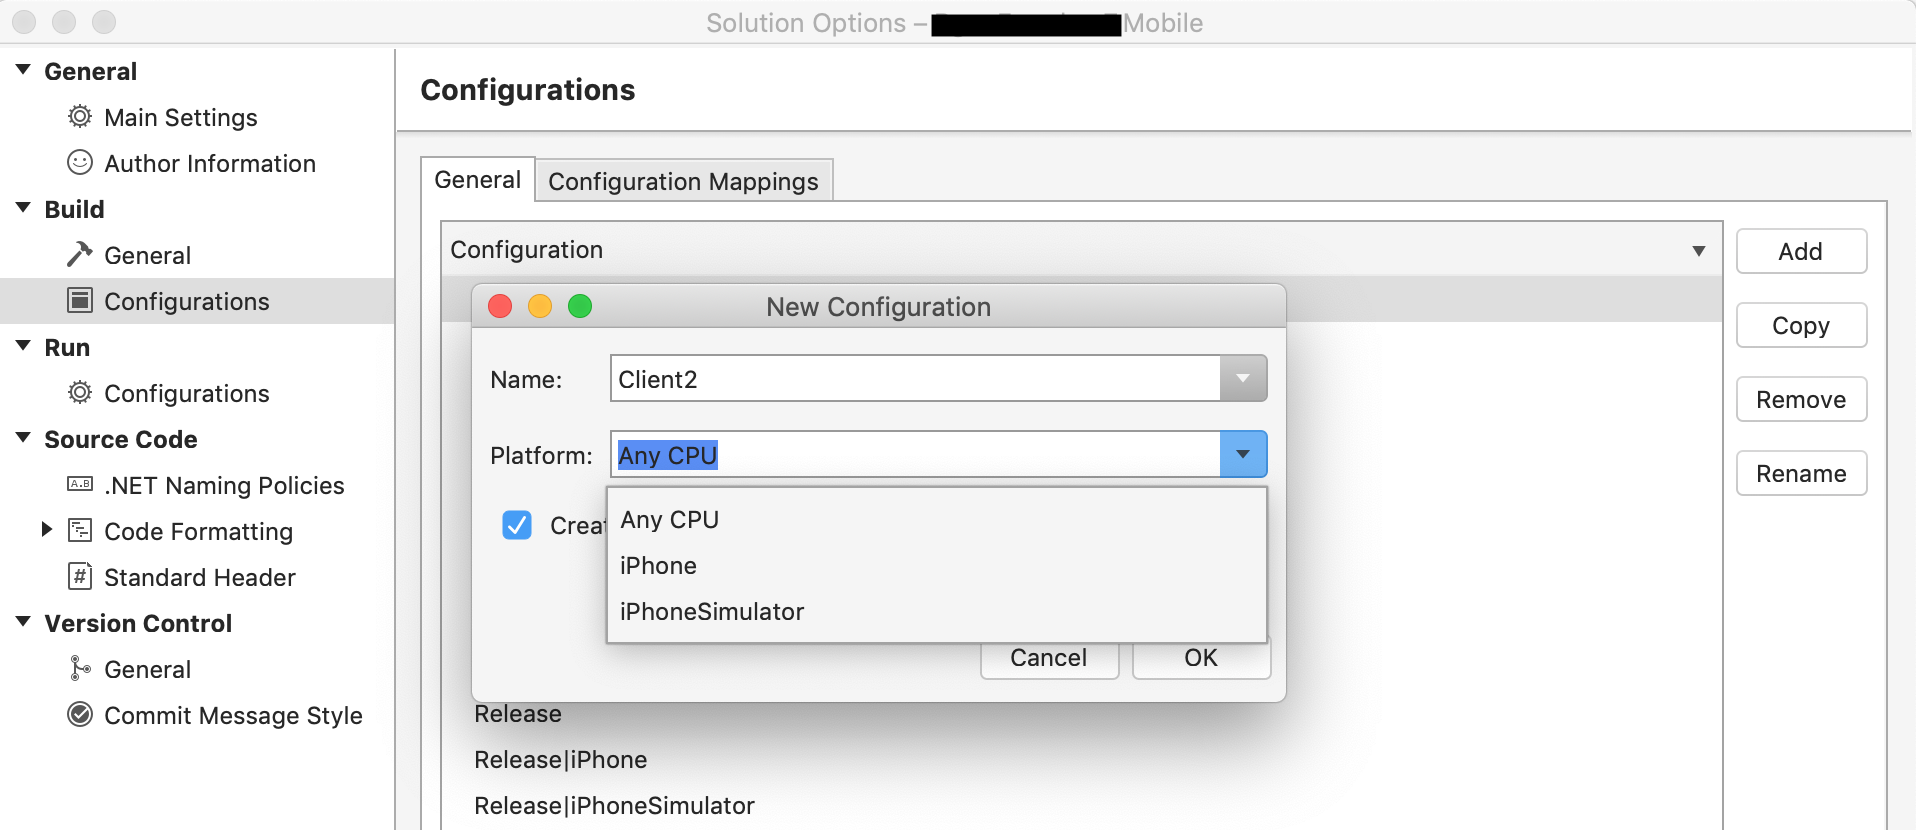1916x830 pixels.
Task: Click the Commit Message Style checkmark icon
Action: 80,715
